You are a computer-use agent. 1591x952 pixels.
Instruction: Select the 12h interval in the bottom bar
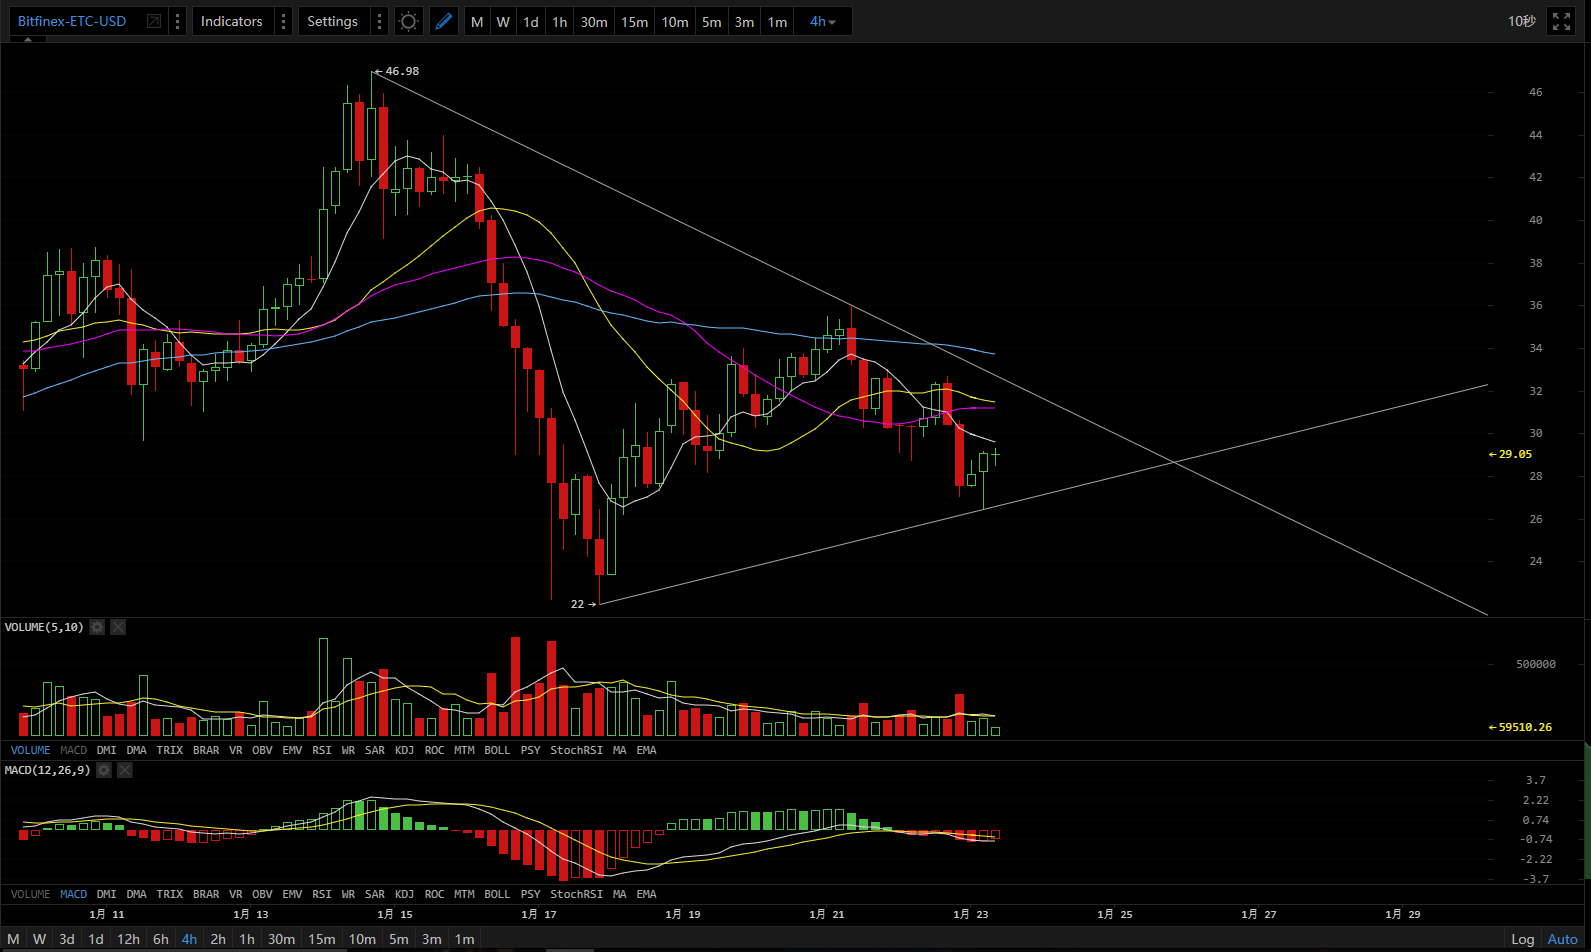(128, 939)
